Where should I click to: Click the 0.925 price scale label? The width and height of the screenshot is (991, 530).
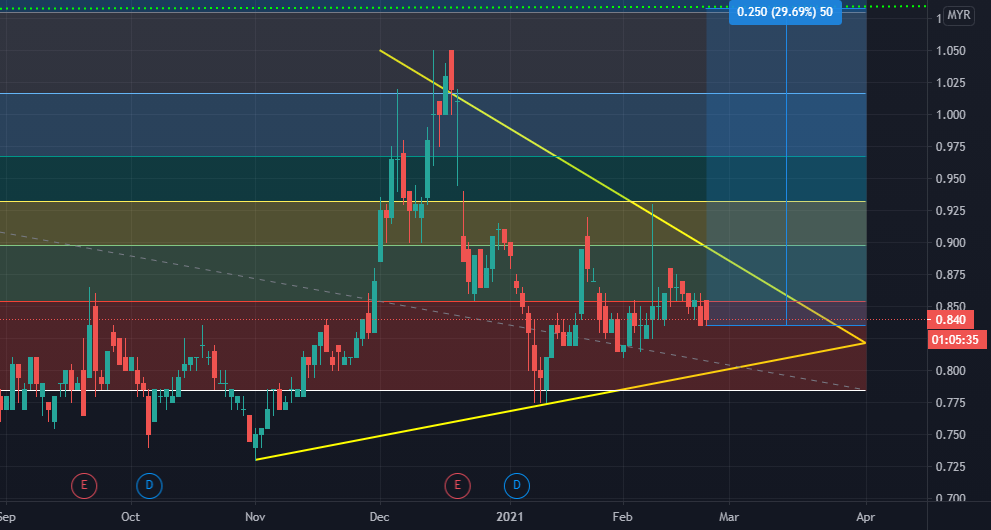pos(951,210)
